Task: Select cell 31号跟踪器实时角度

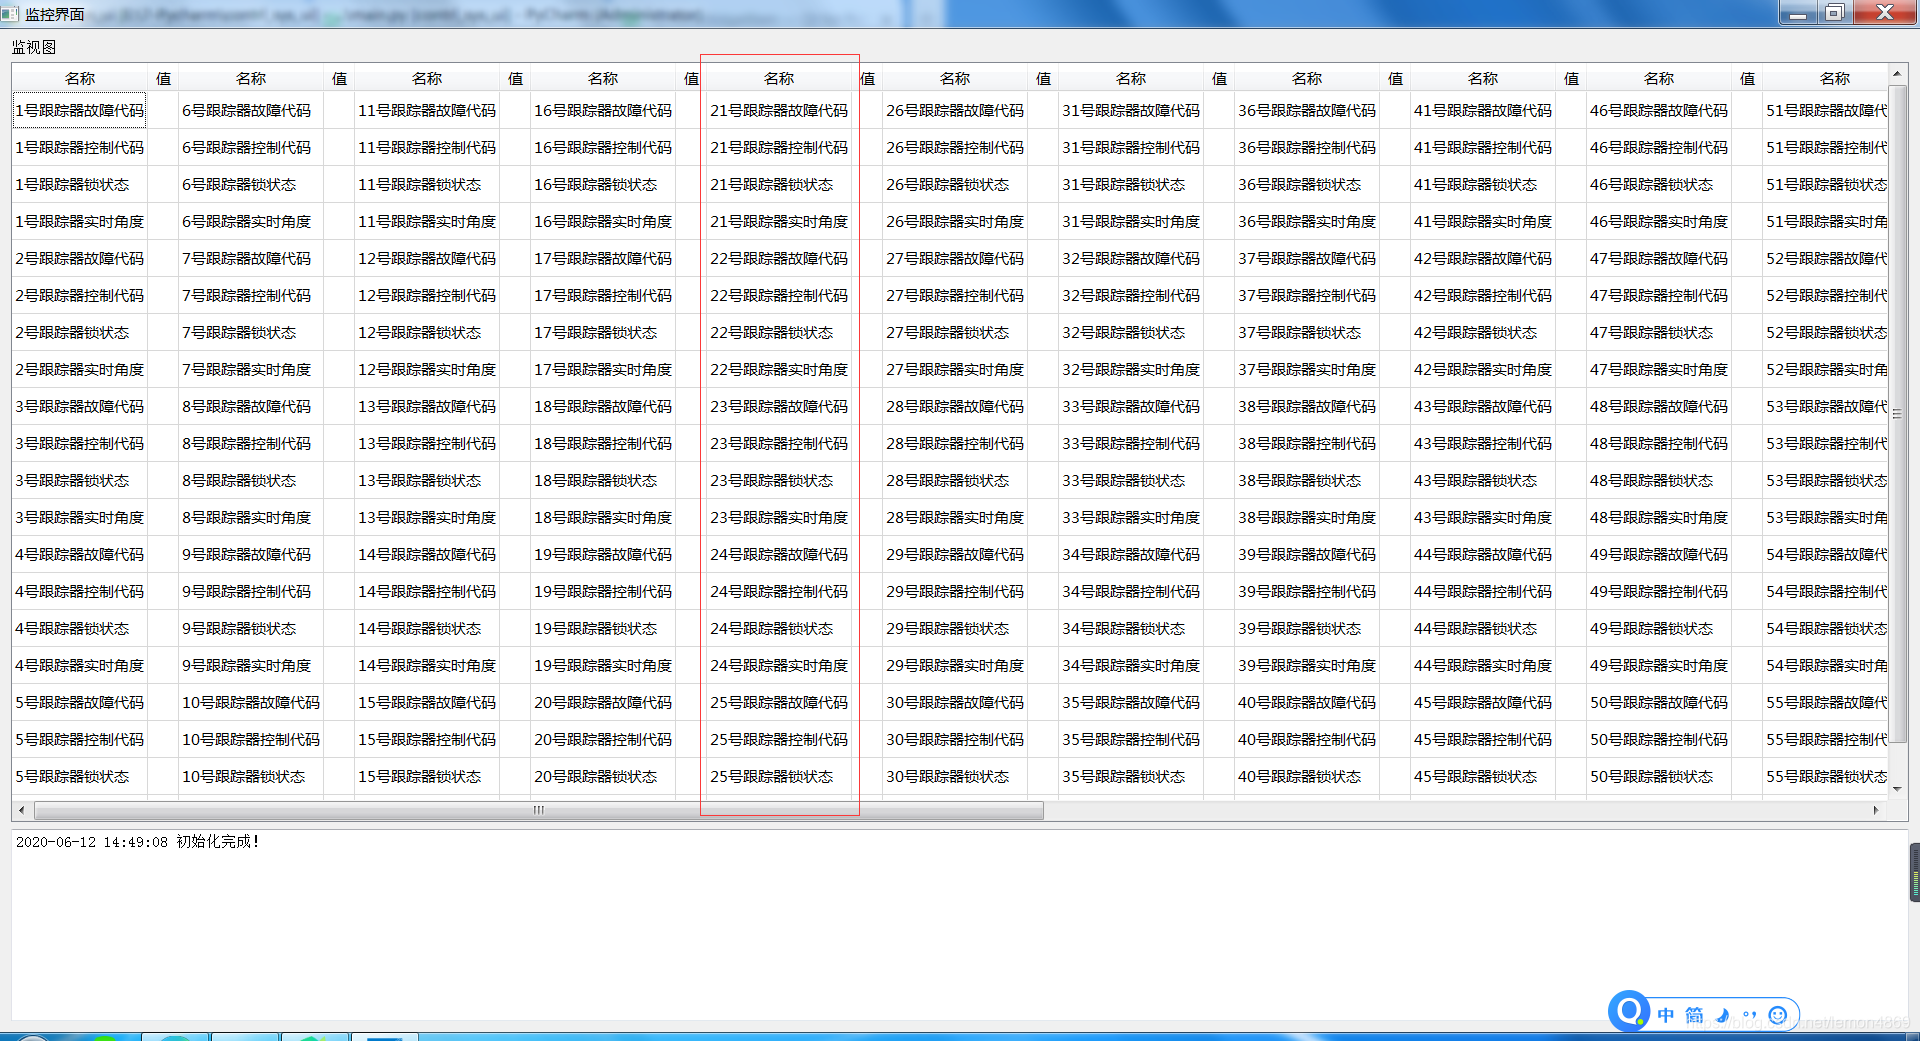Action: [1131, 222]
